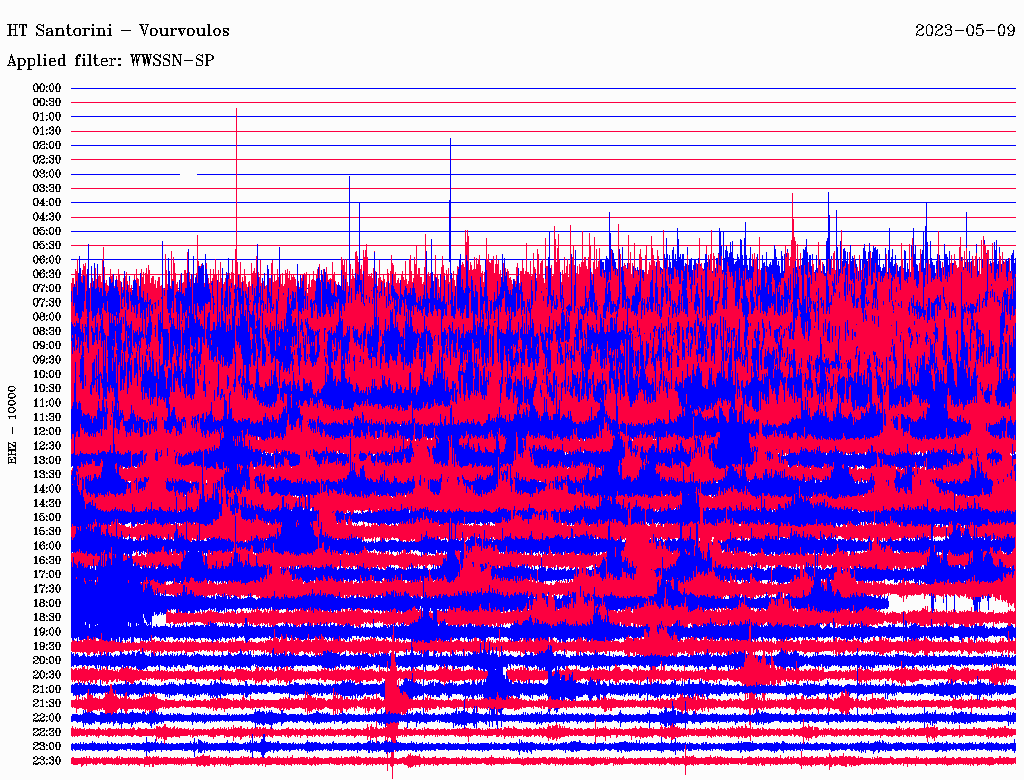Select the 01:00 time label

(47, 117)
